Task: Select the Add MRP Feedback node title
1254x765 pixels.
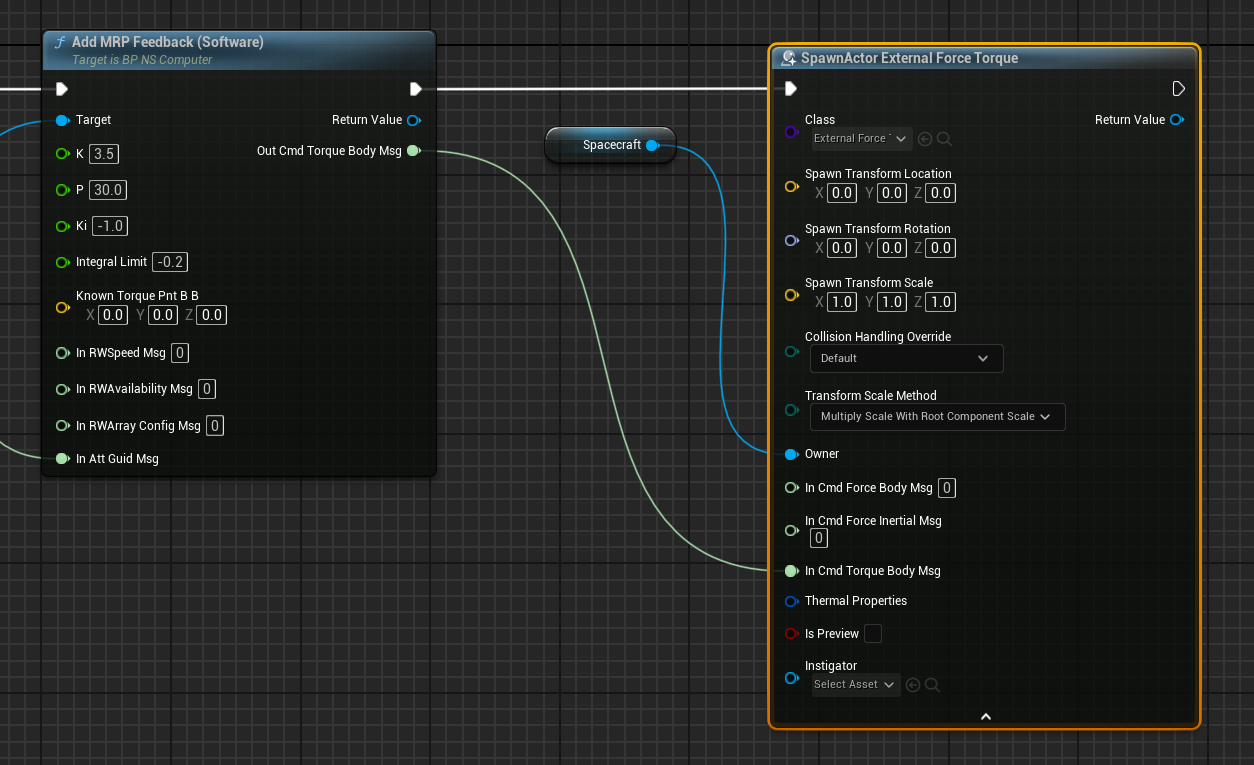Action: tap(167, 42)
